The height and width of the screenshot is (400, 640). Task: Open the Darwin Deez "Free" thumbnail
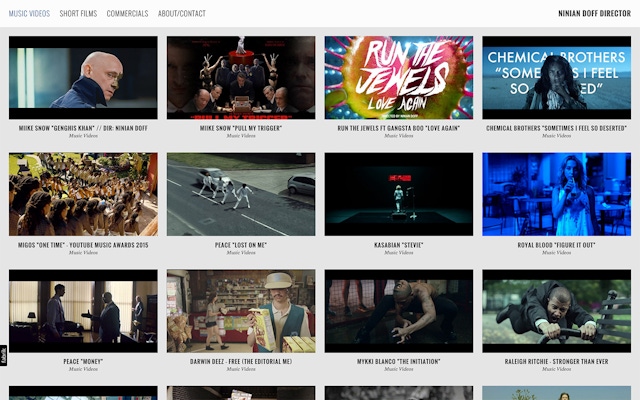pos(241,311)
